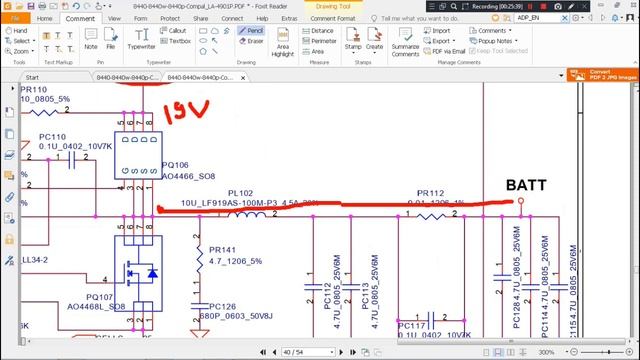This screenshot has width=640, height=360.
Task: Select the Hand tool
Action: 16,31
